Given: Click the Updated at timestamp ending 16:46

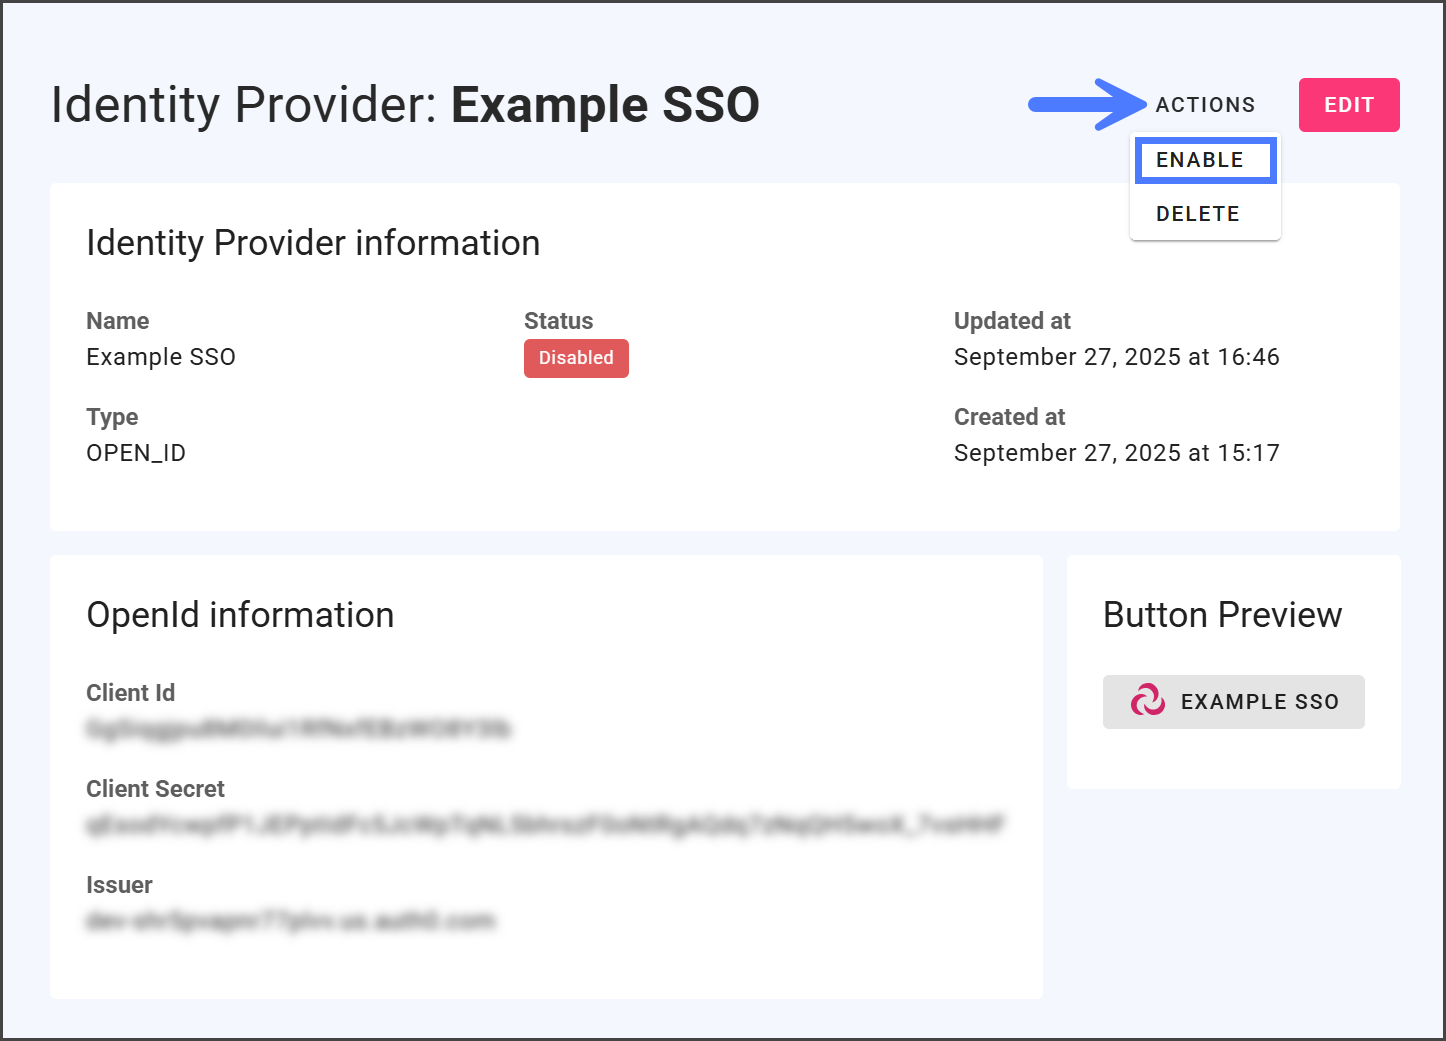Looking at the screenshot, I should coord(1116,357).
